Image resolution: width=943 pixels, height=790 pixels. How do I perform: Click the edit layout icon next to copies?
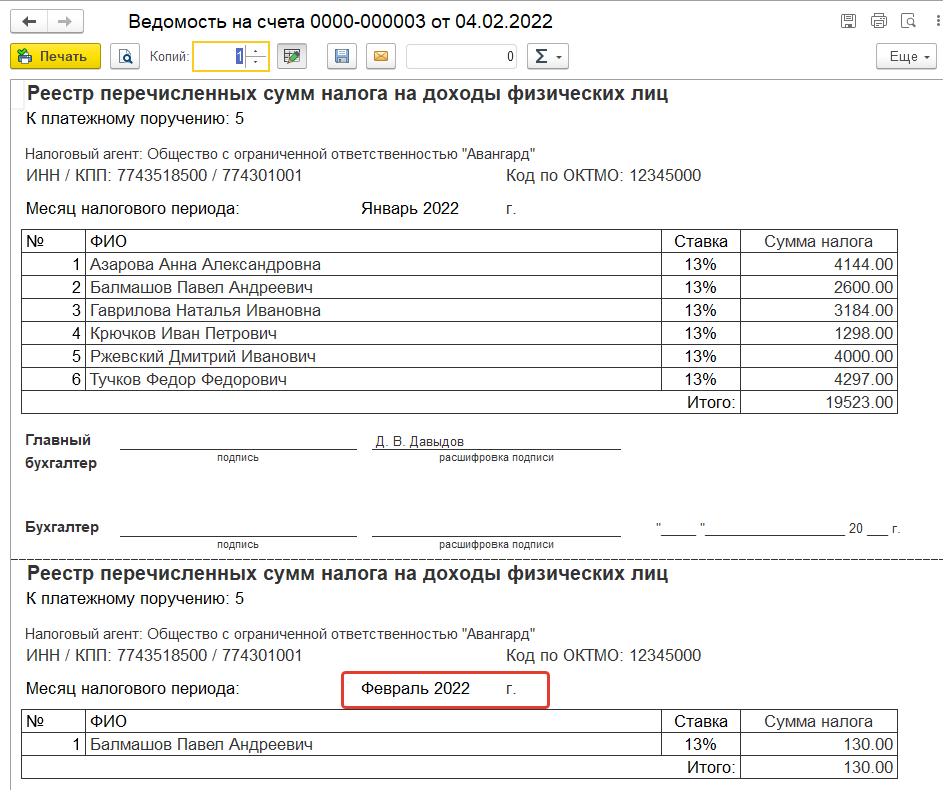[291, 57]
